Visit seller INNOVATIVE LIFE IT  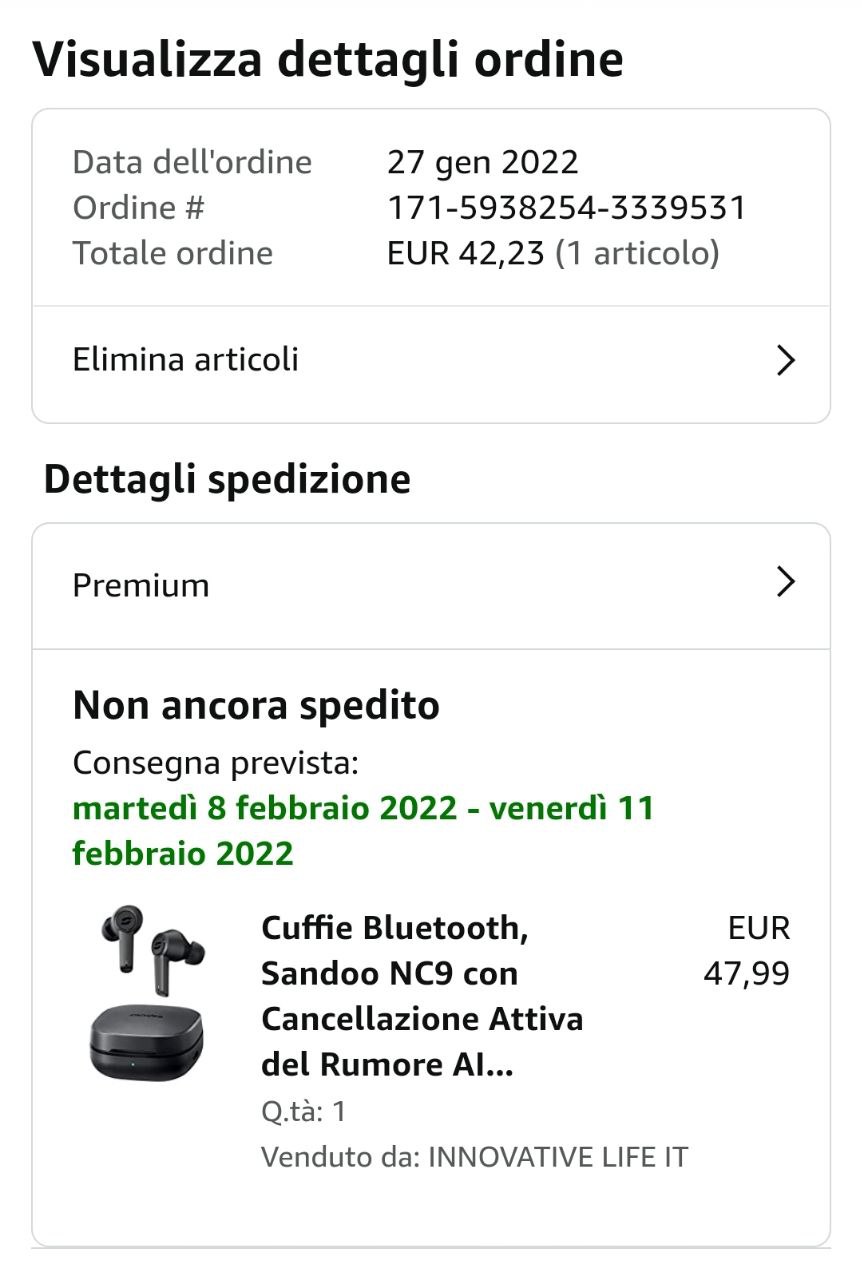[x=557, y=1157]
